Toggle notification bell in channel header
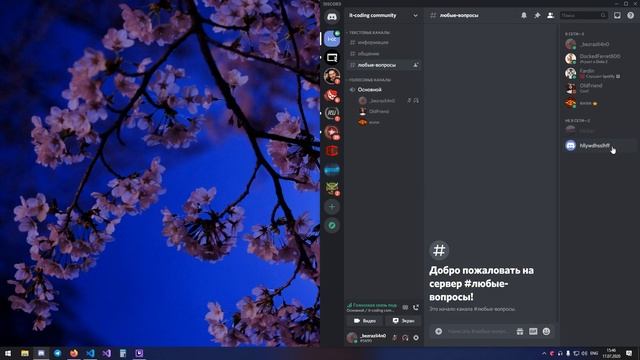Image resolution: width=640 pixels, height=360 pixels. point(524,16)
